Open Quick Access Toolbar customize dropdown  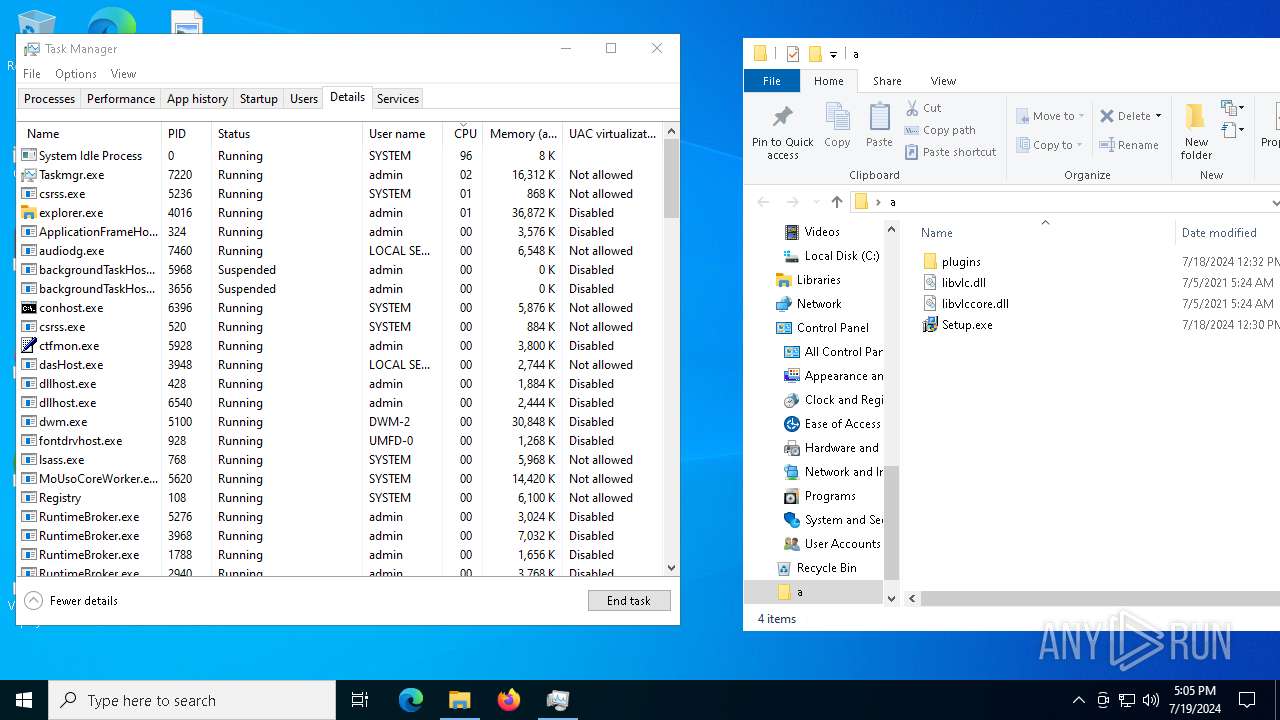coord(833,55)
